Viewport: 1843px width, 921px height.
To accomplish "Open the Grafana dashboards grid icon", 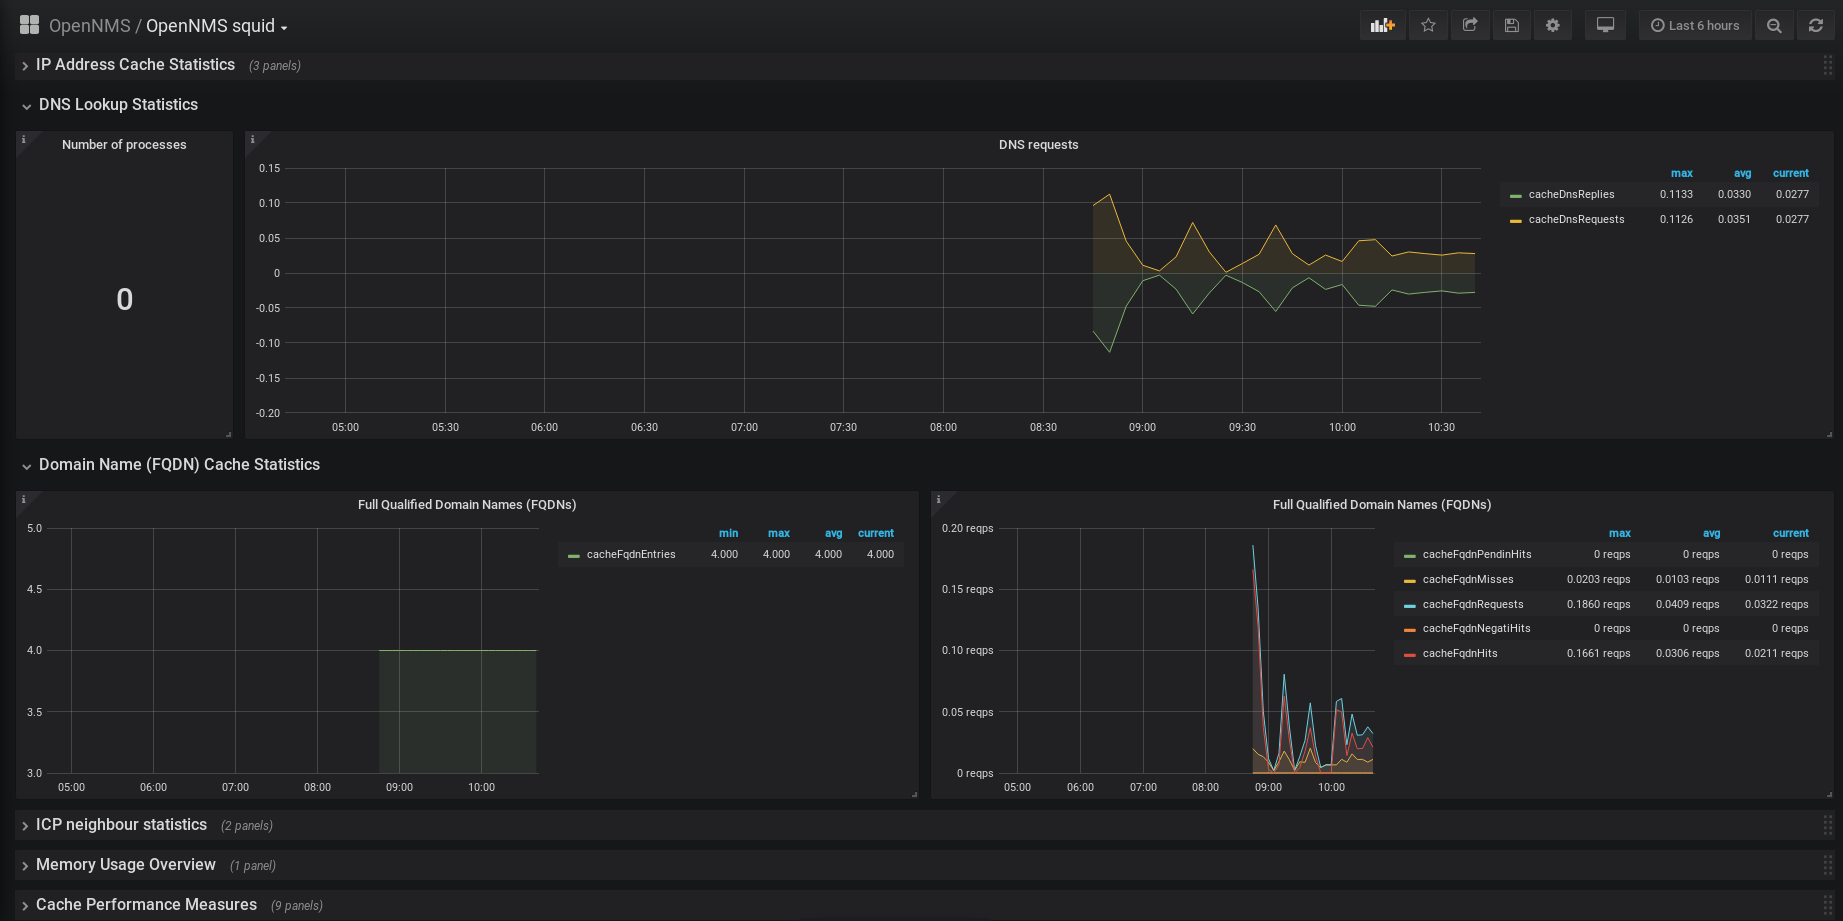I will (29, 25).
